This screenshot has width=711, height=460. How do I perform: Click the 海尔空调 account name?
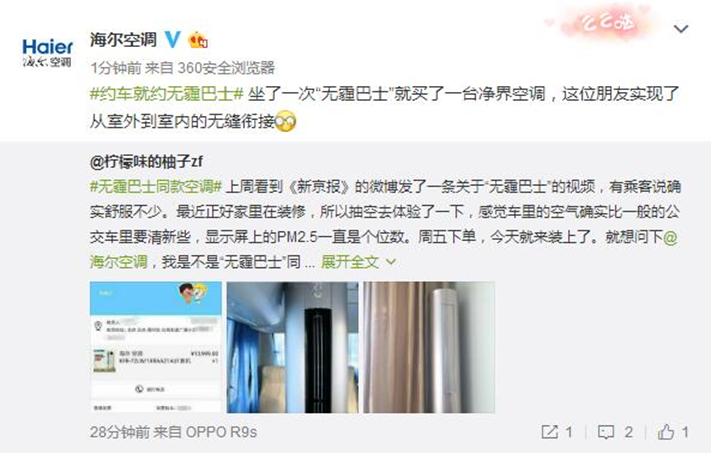coord(123,39)
